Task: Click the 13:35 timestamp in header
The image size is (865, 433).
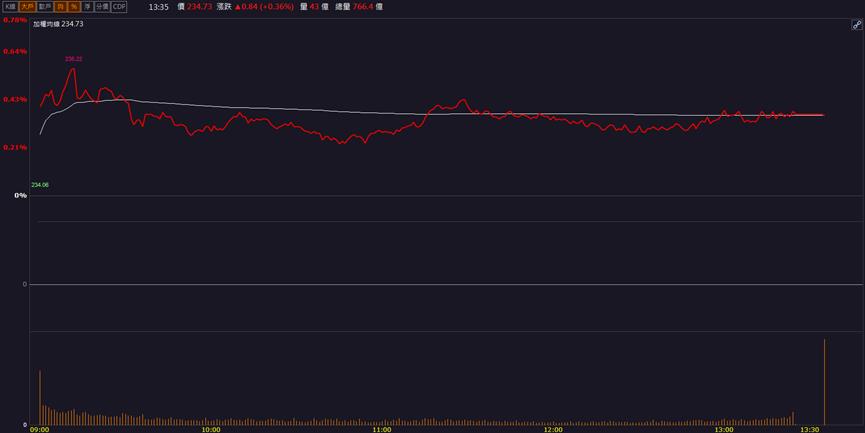Action: [159, 7]
